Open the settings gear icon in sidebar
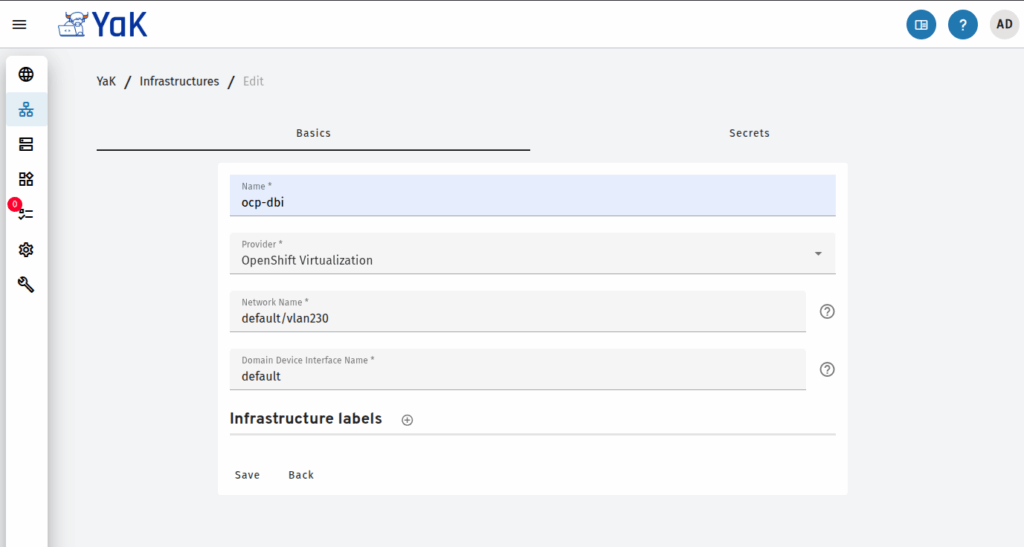 coord(26,249)
